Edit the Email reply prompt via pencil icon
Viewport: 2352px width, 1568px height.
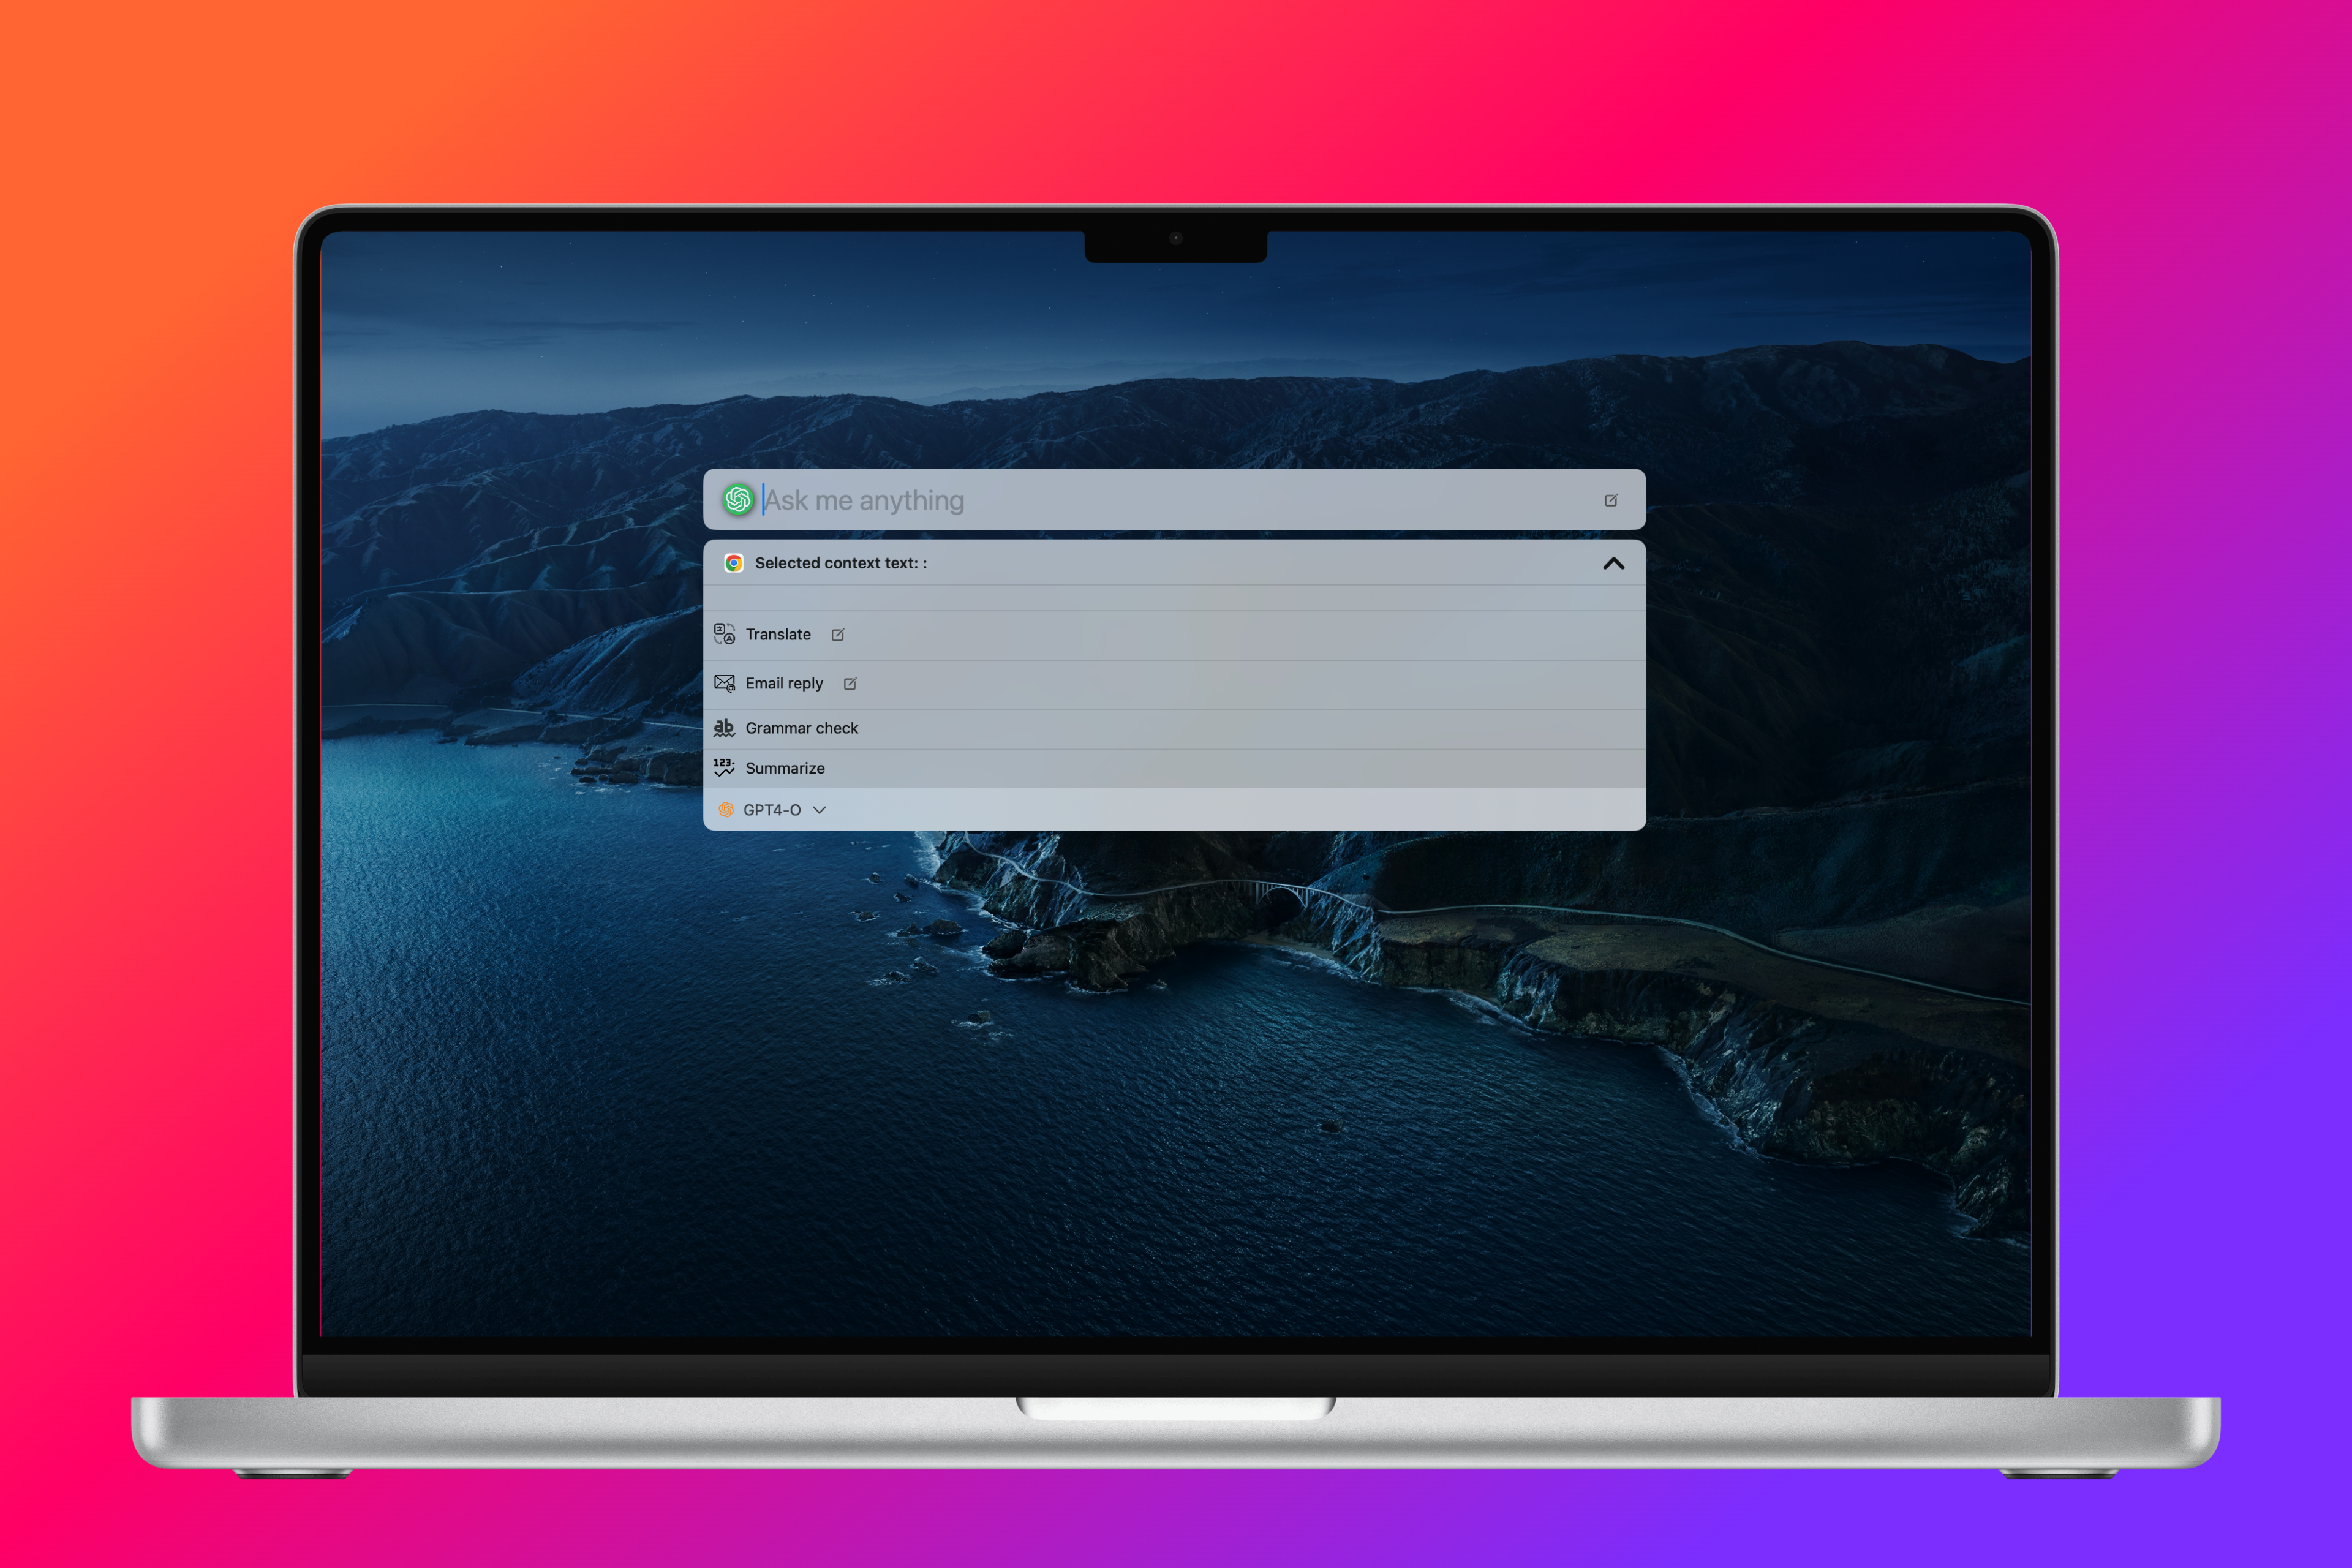coord(850,684)
